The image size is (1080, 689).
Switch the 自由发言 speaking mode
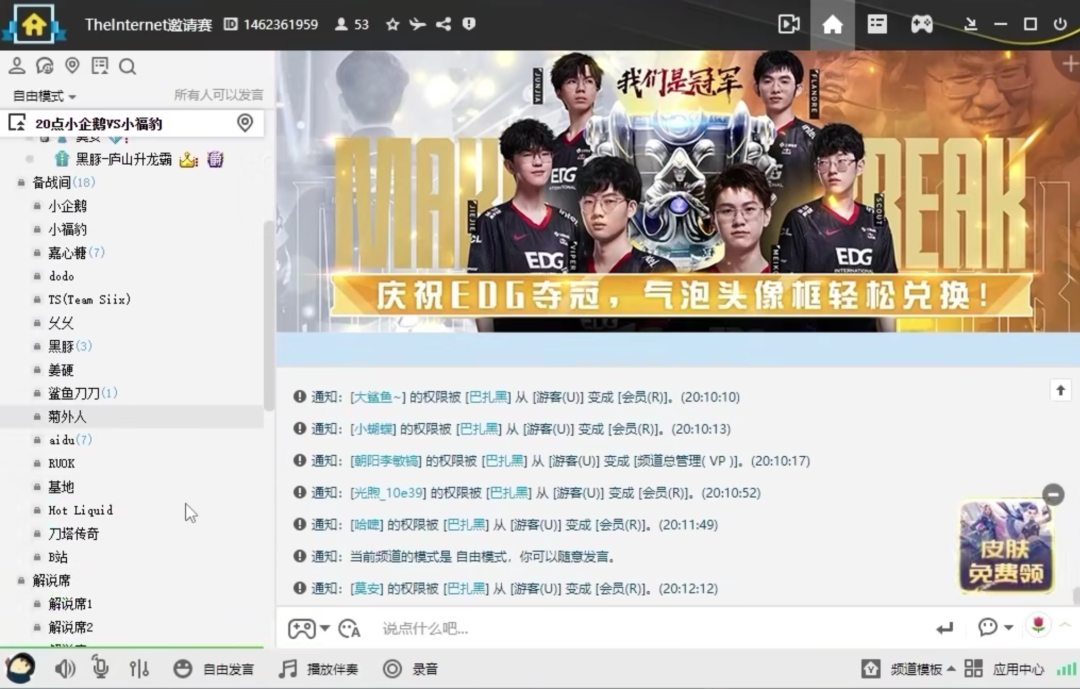point(214,669)
